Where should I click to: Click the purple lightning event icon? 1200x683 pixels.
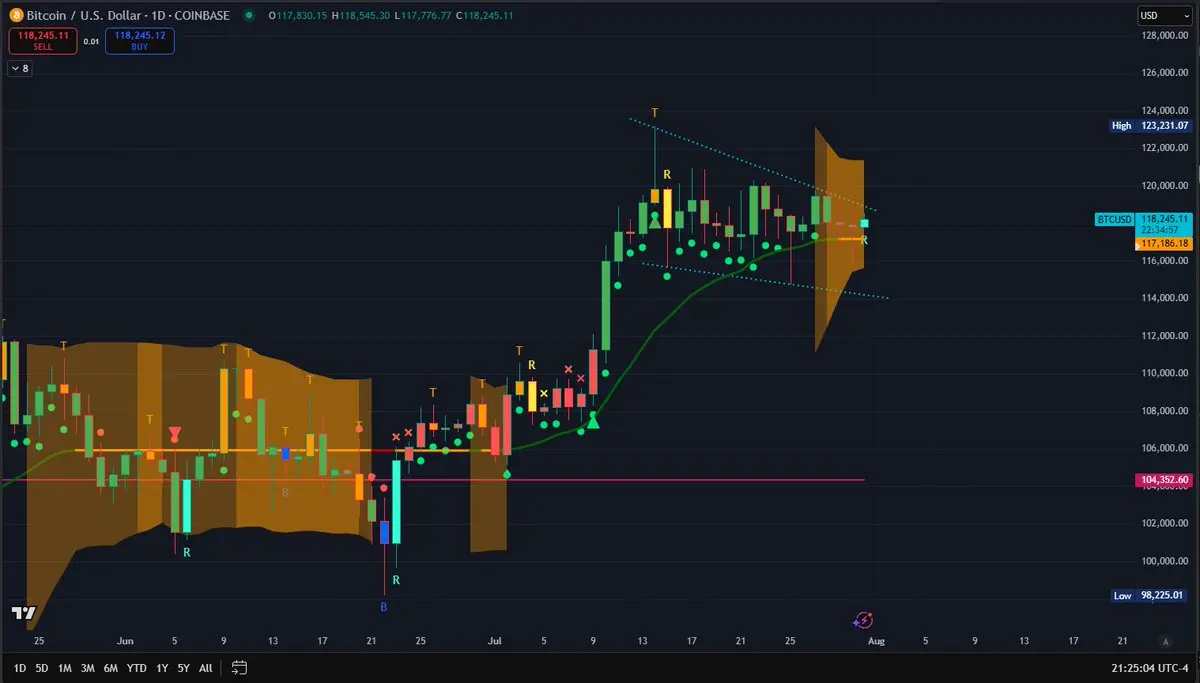point(865,621)
